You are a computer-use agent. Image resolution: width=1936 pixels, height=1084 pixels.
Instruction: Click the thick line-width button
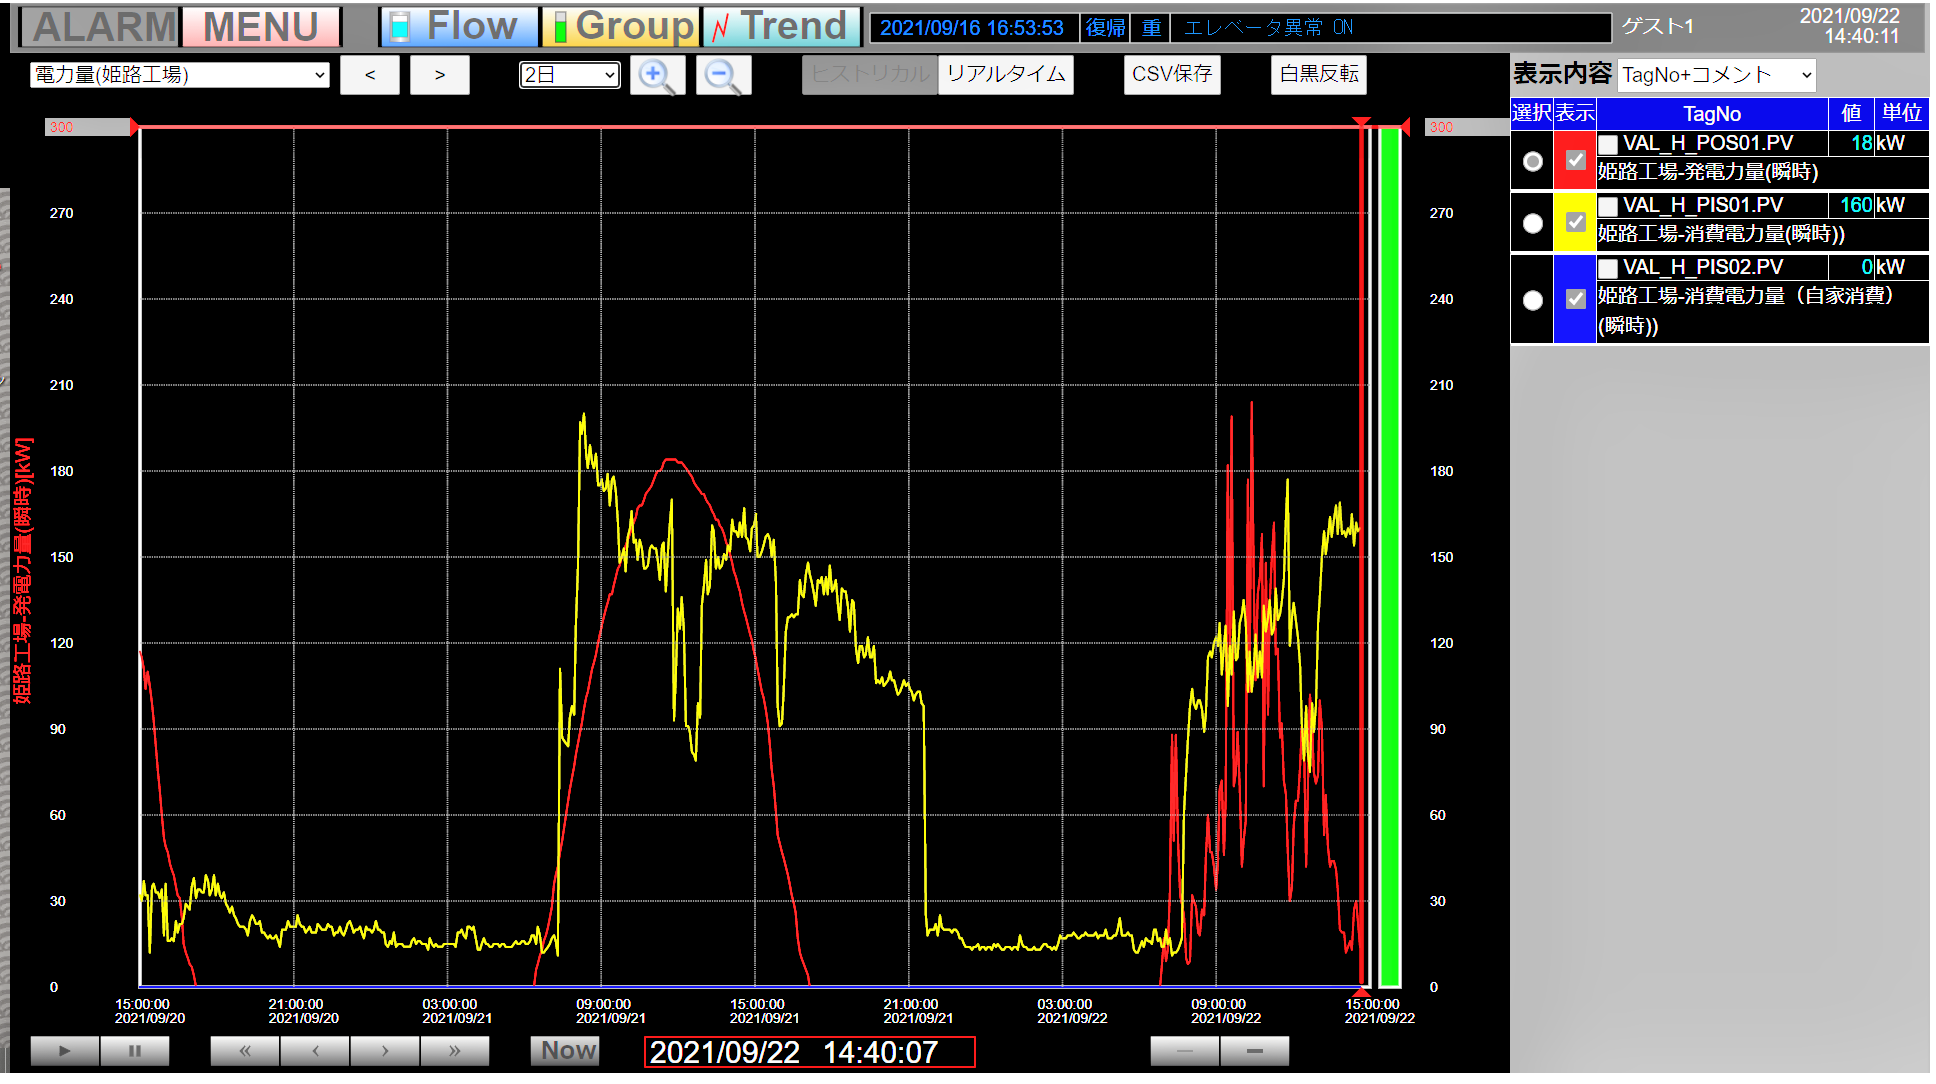[1255, 1051]
